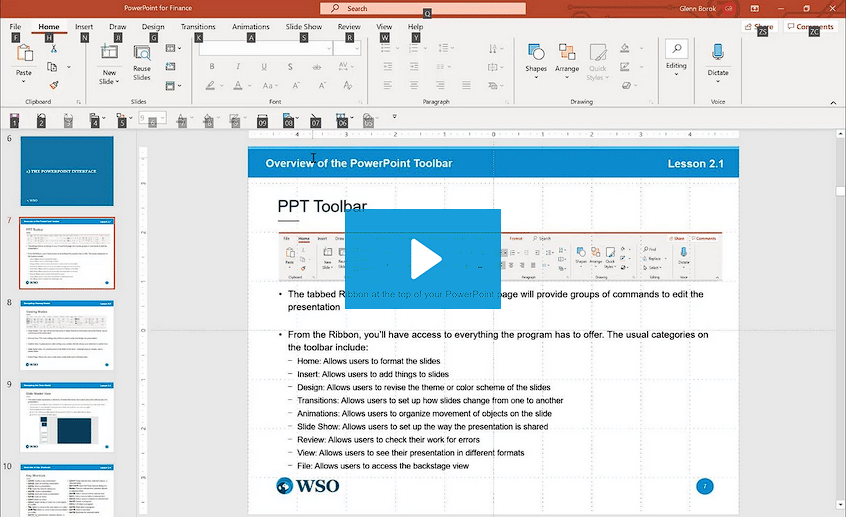Screen dimensions: 846x517
Task: Open Ribbon Display Options in title bar
Action: click(754, 8)
